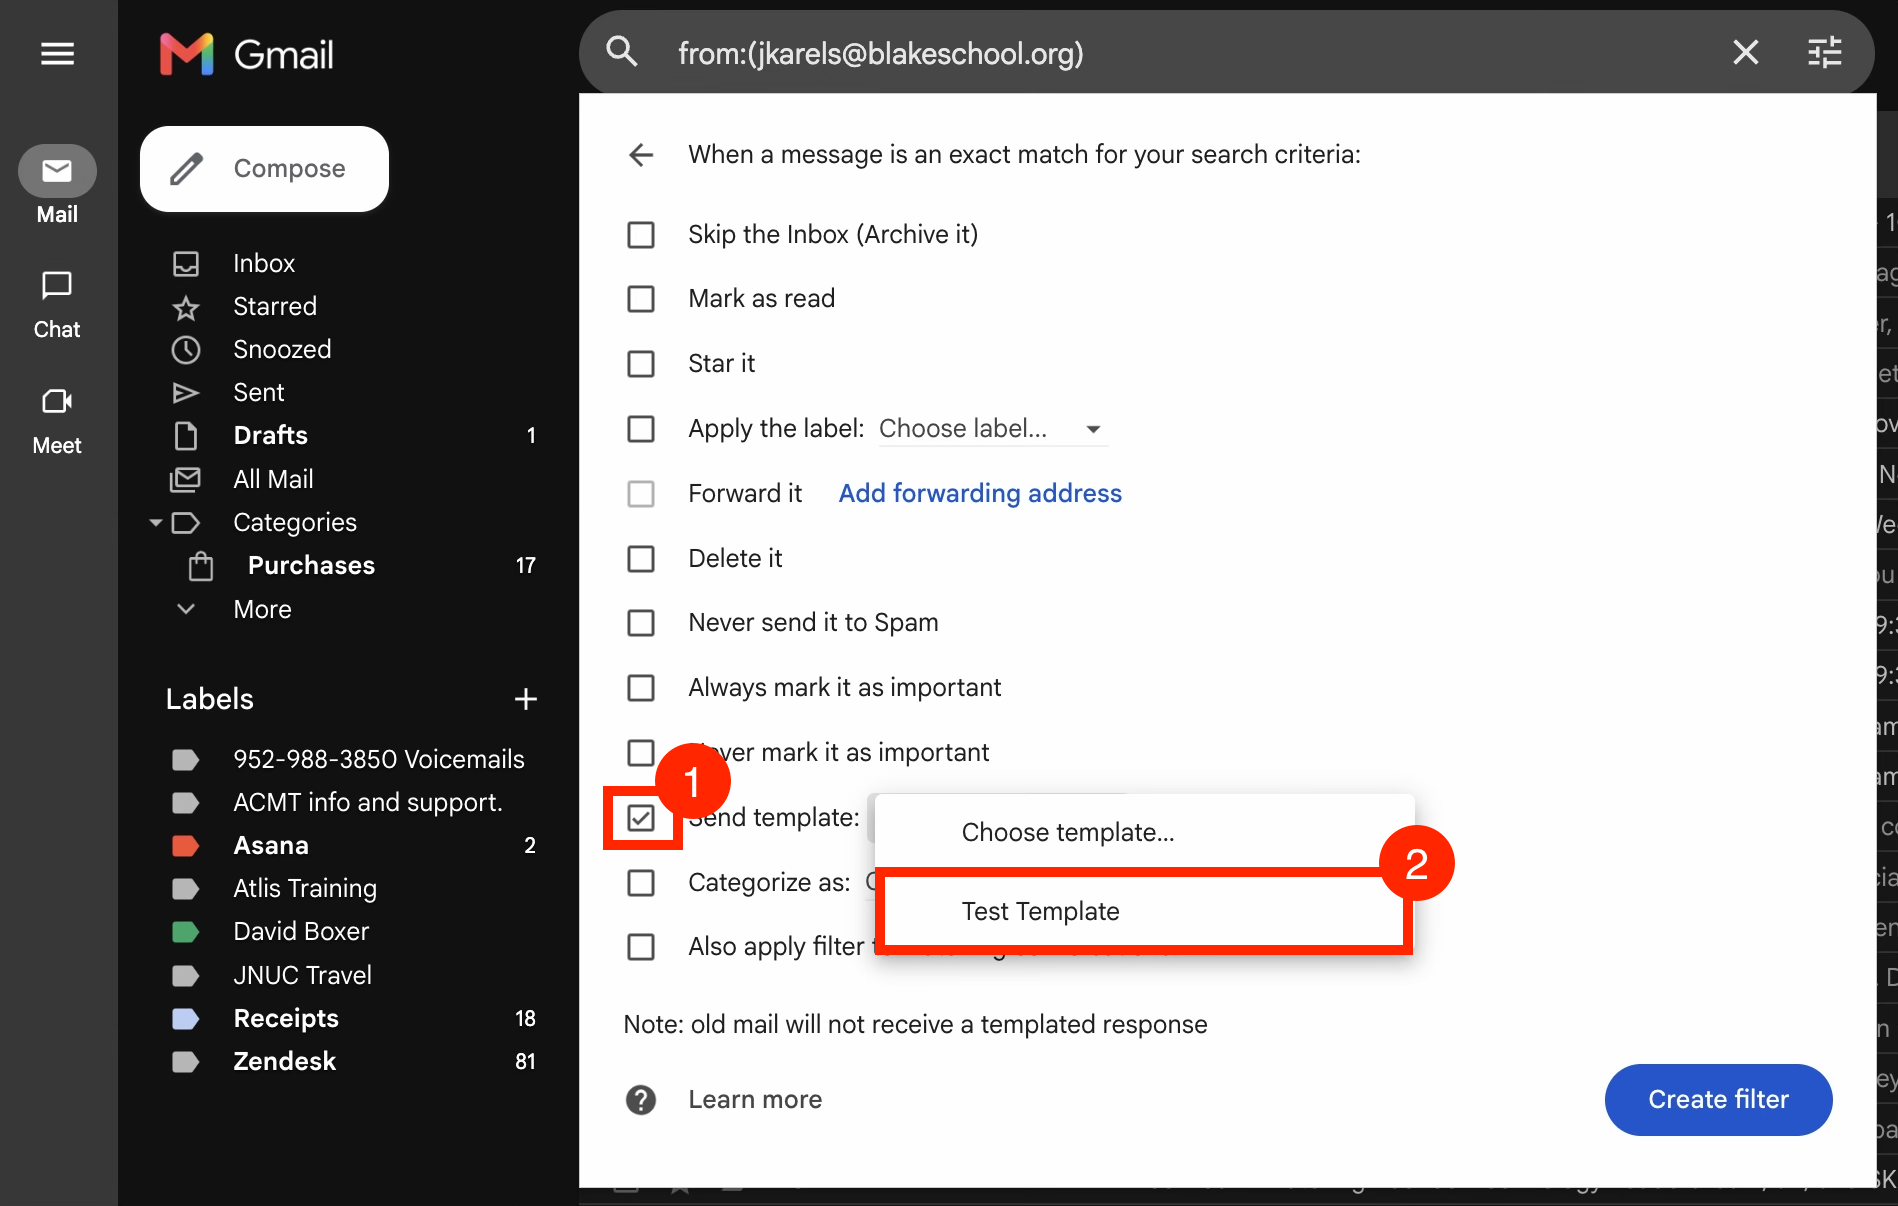Open the Chat section

coord(57,305)
